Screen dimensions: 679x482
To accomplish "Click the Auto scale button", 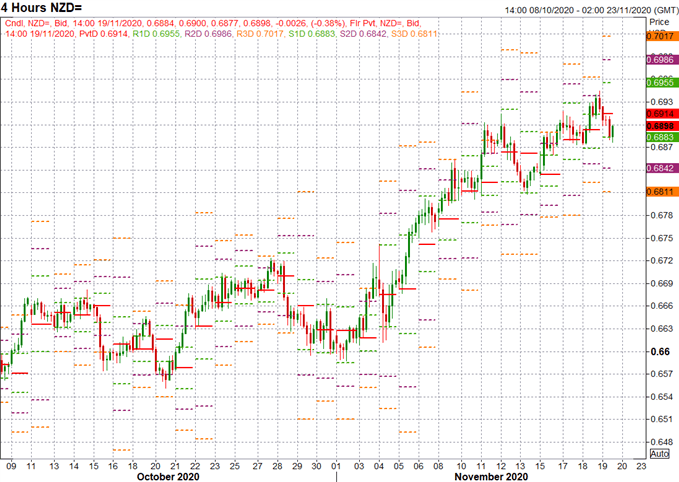I will (660, 454).
